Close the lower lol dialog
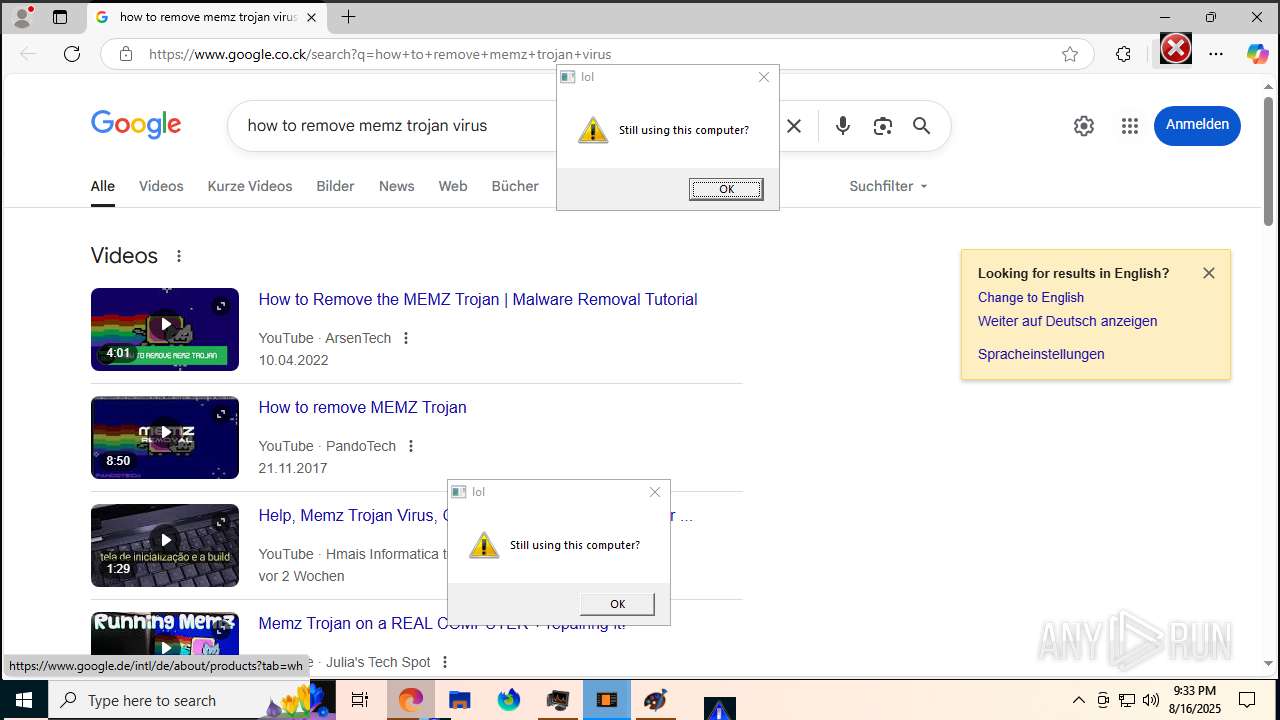1280x720 pixels. pyautogui.click(x=655, y=492)
